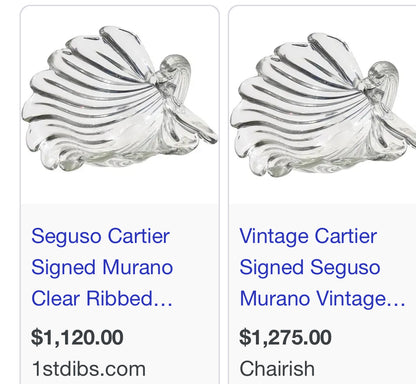Click the word 'Cartier' in the first listing
This screenshot has height=384, width=416.
139,236
